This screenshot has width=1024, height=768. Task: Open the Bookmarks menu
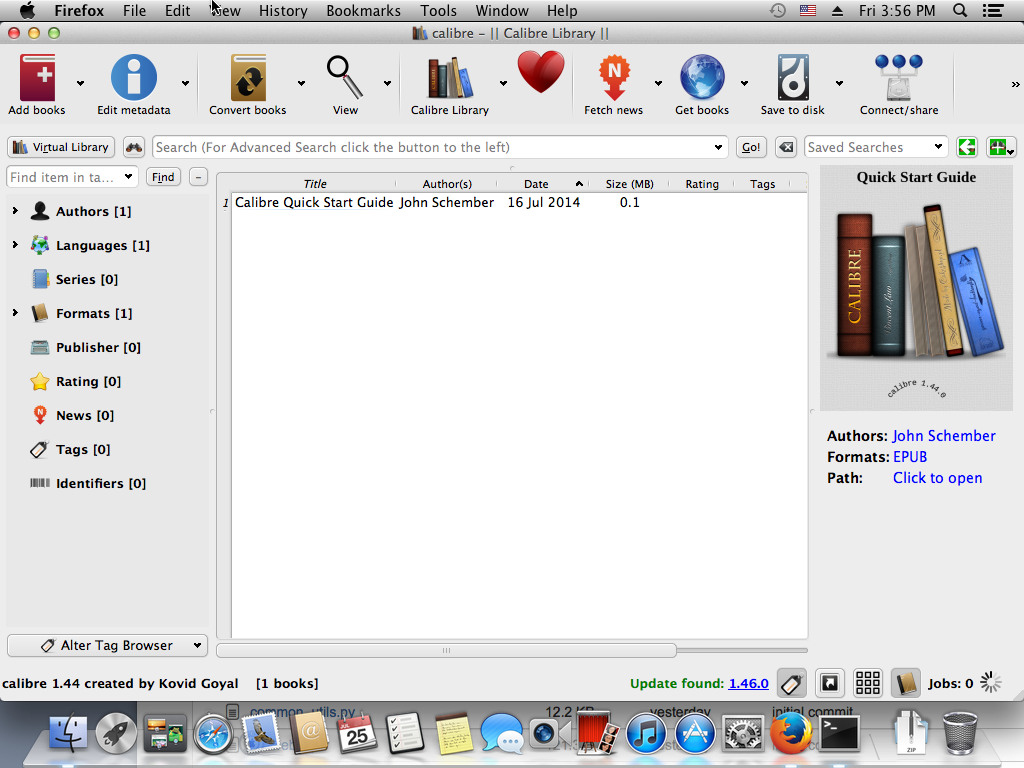pyautogui.click(x=363, y=10)
